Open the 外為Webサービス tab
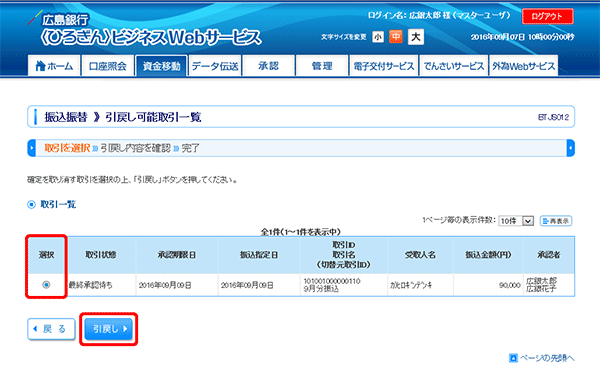The width and height of the screenshot is (600, 370). pos(523,66)
